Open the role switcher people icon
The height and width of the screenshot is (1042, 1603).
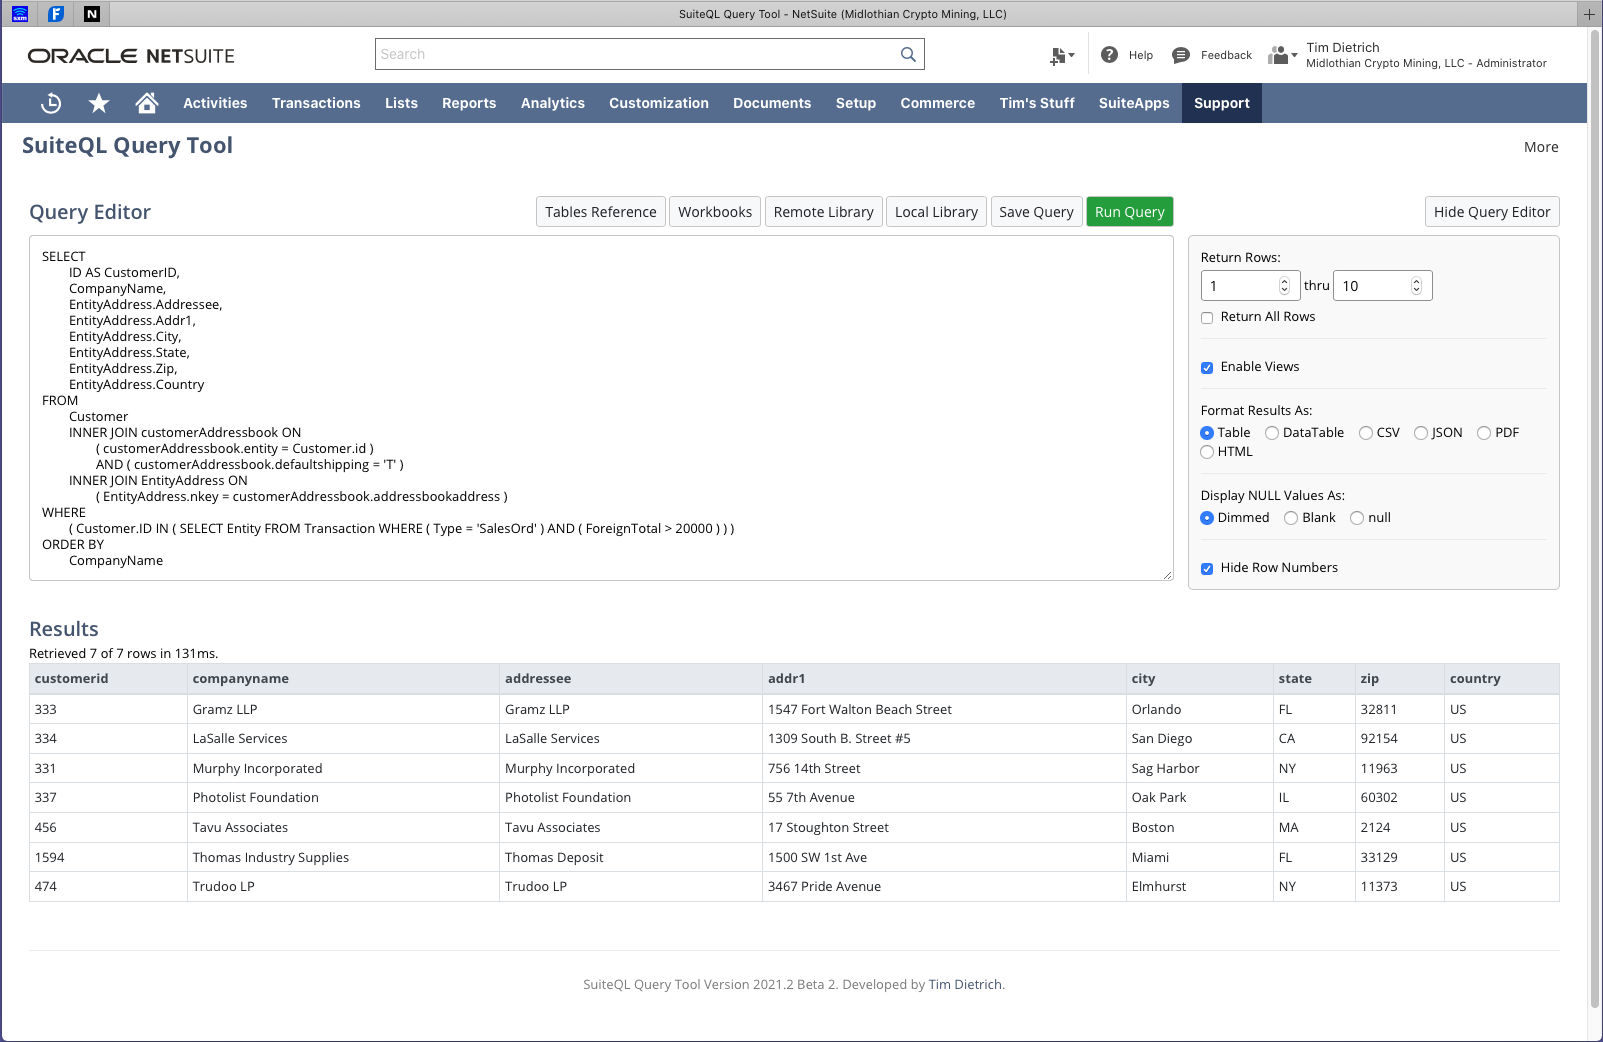(1278, 55)
